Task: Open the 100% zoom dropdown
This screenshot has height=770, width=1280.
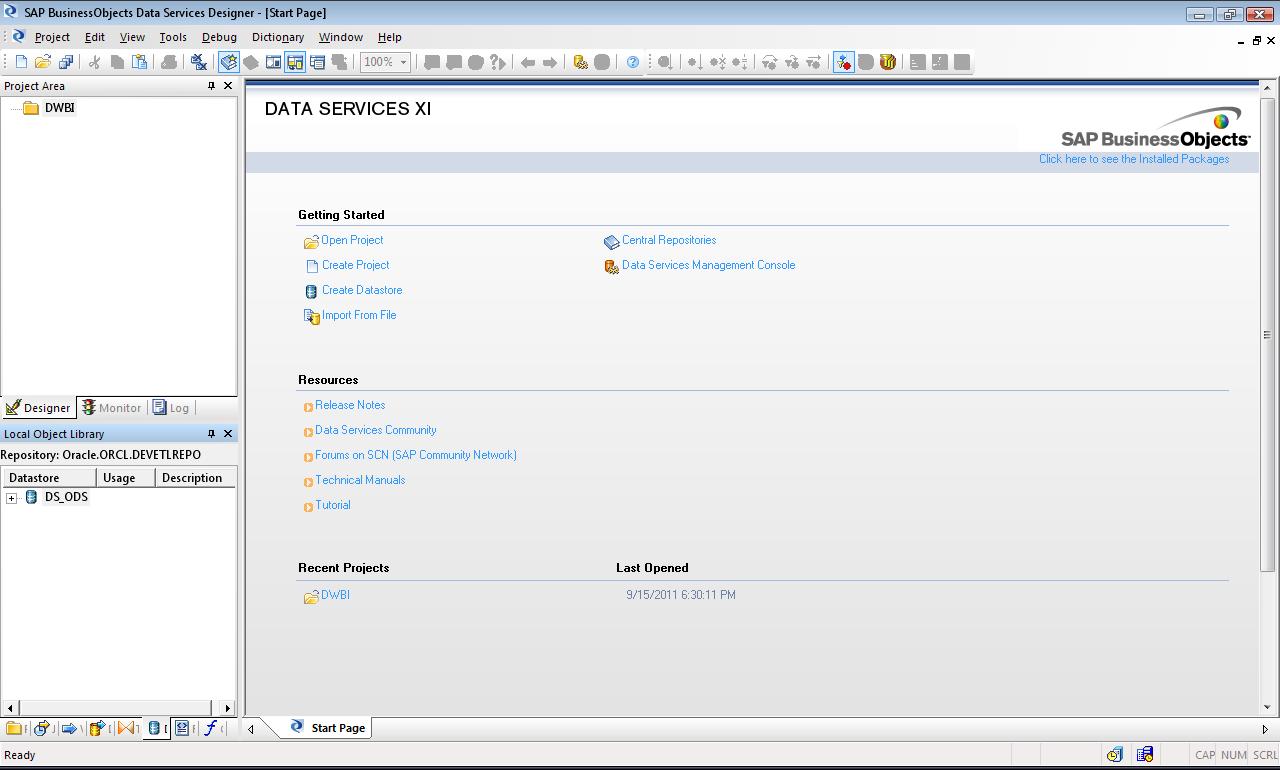Action: [x=403, y=62]
